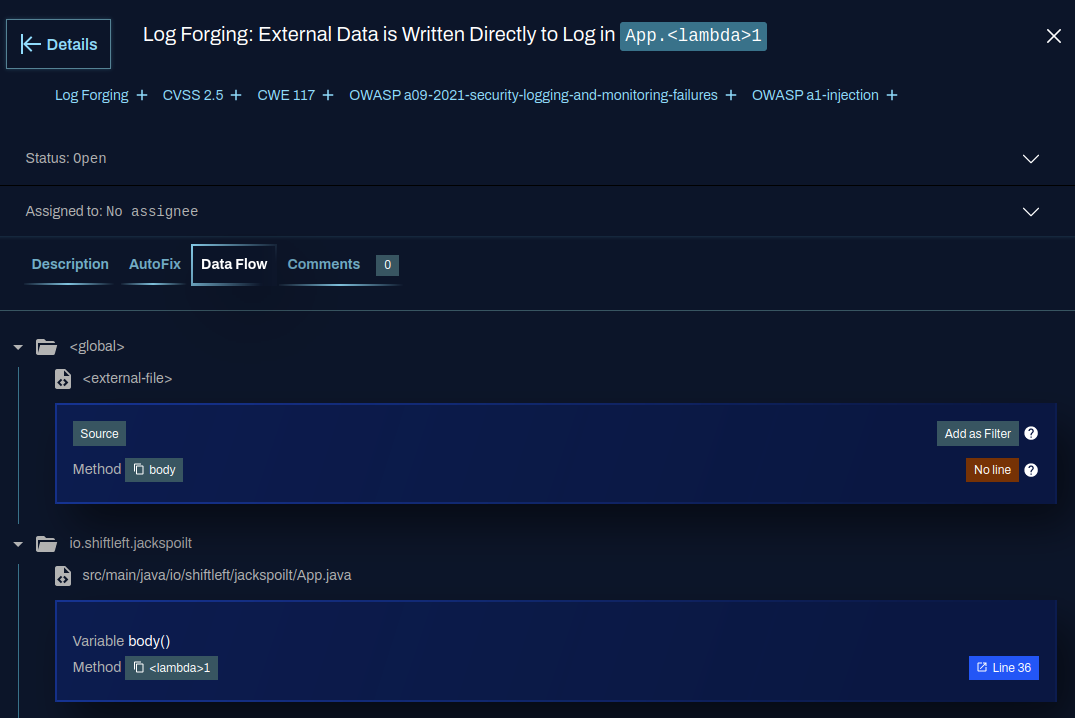Switch to the Description tab
1075x718 pixels.
[70, 265]
